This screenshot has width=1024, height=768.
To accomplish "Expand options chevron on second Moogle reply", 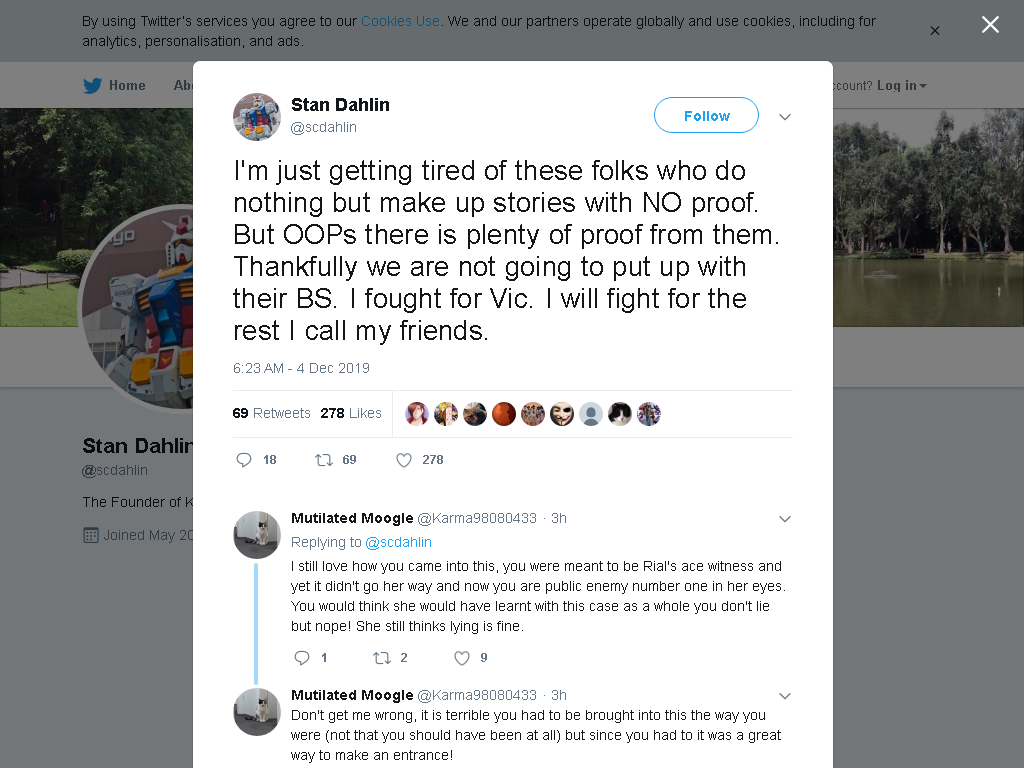I will tap(785, 696).
